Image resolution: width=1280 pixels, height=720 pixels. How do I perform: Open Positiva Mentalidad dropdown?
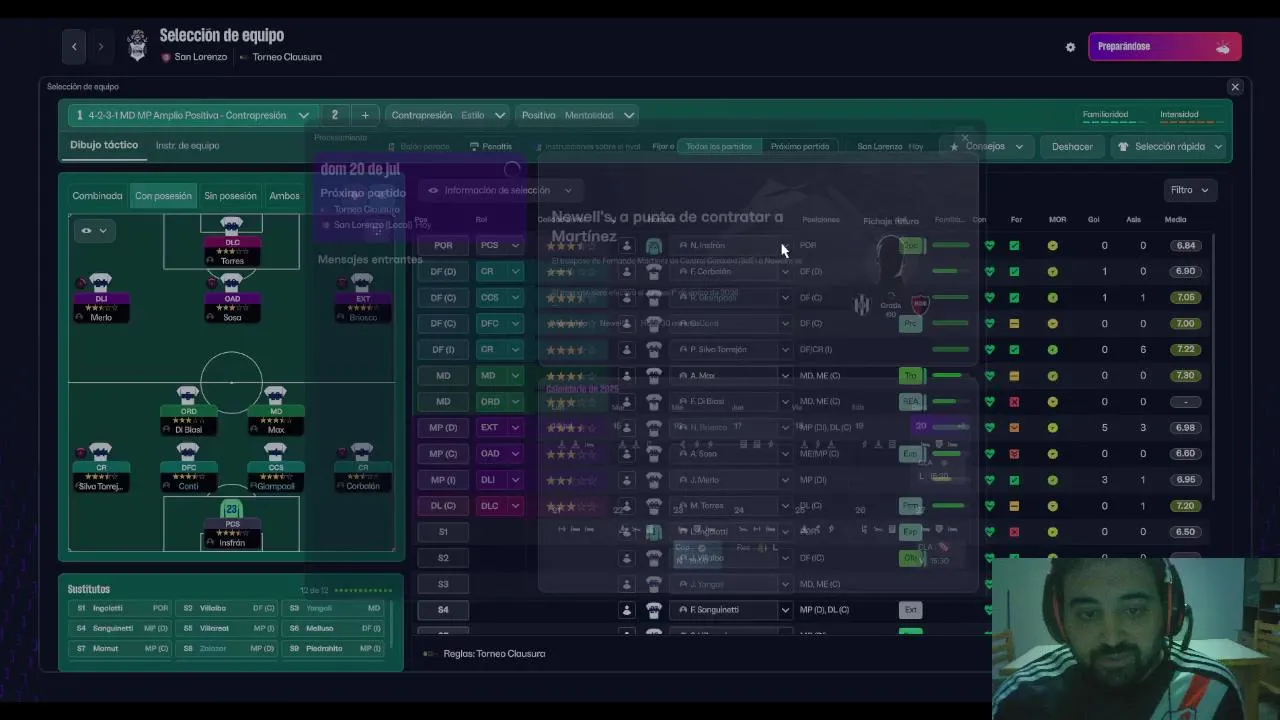click(x=577, y=115)
